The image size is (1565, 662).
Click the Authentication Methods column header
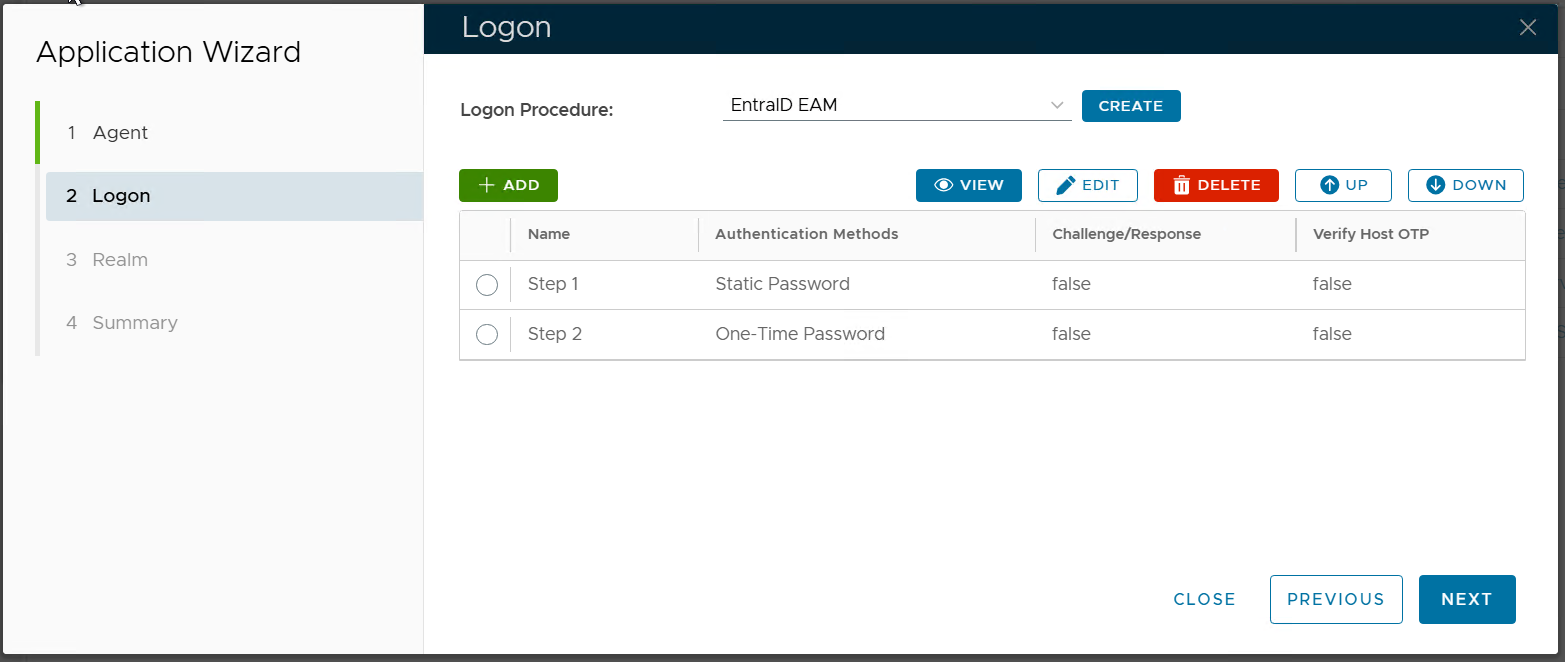806,234
